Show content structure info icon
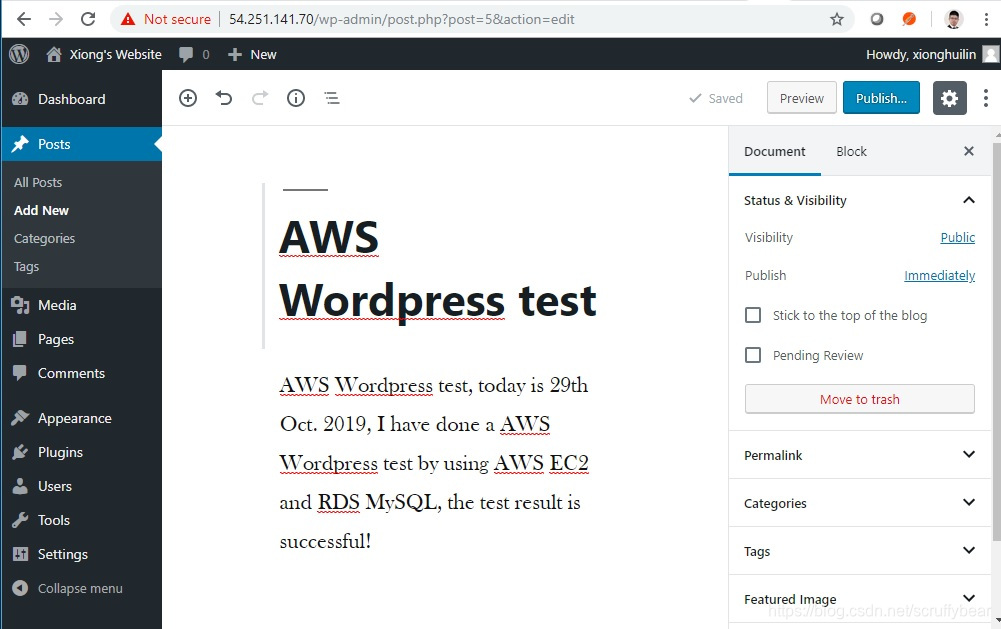Screen dimensions: 1001x629 (x=296, y=98)
